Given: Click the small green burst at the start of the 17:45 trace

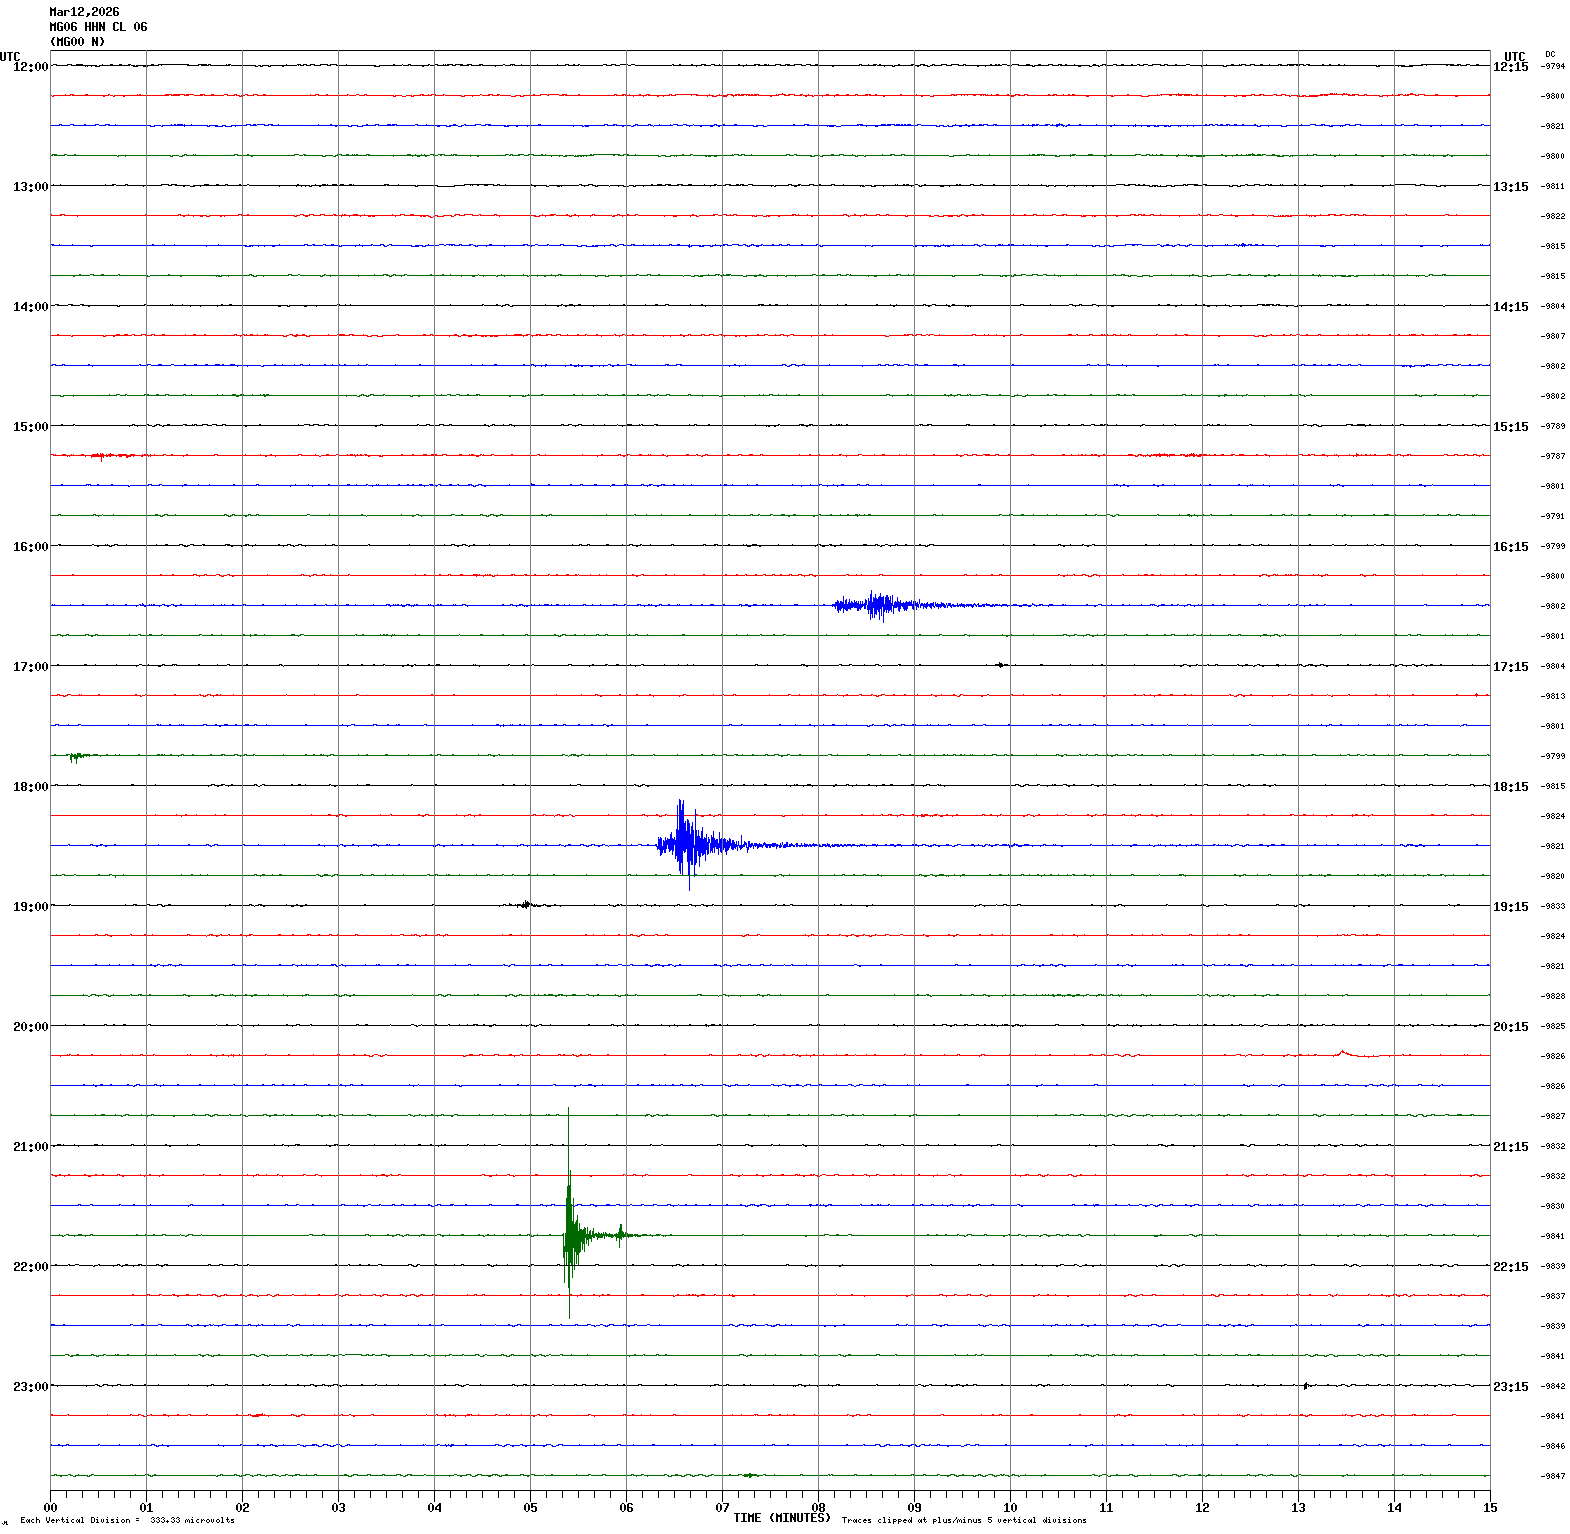Looking at the screenshot, I should click(75, 756).
